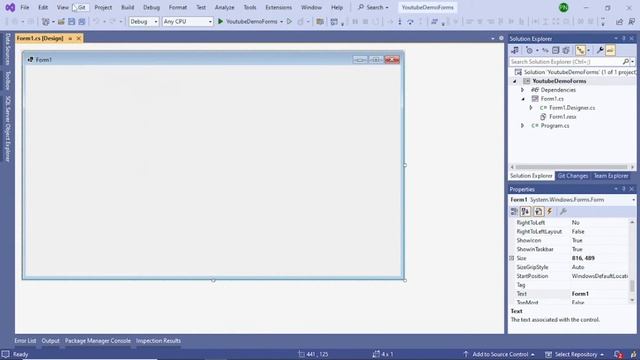
Task: Toggle Properties view button in Properties panel
Action: 538,211
